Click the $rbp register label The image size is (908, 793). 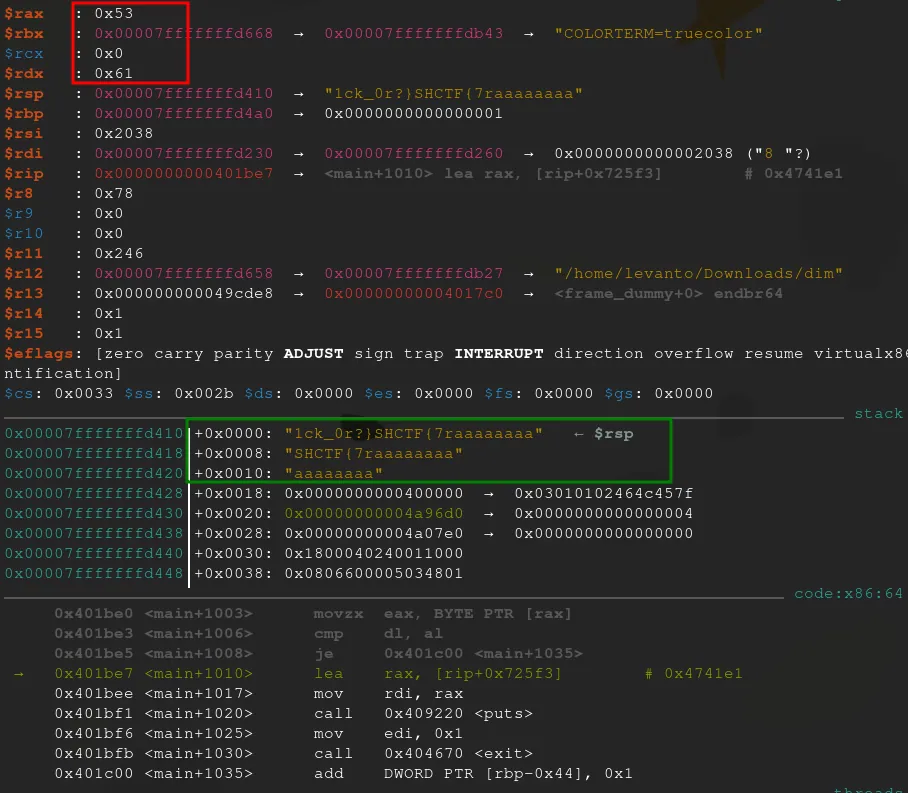pos(24,114)
